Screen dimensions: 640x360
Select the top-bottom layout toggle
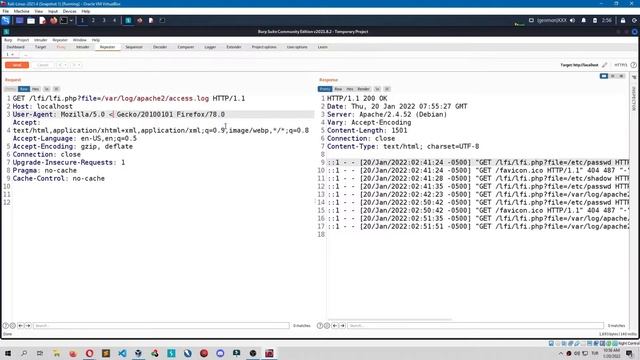[x=613, y=76]
